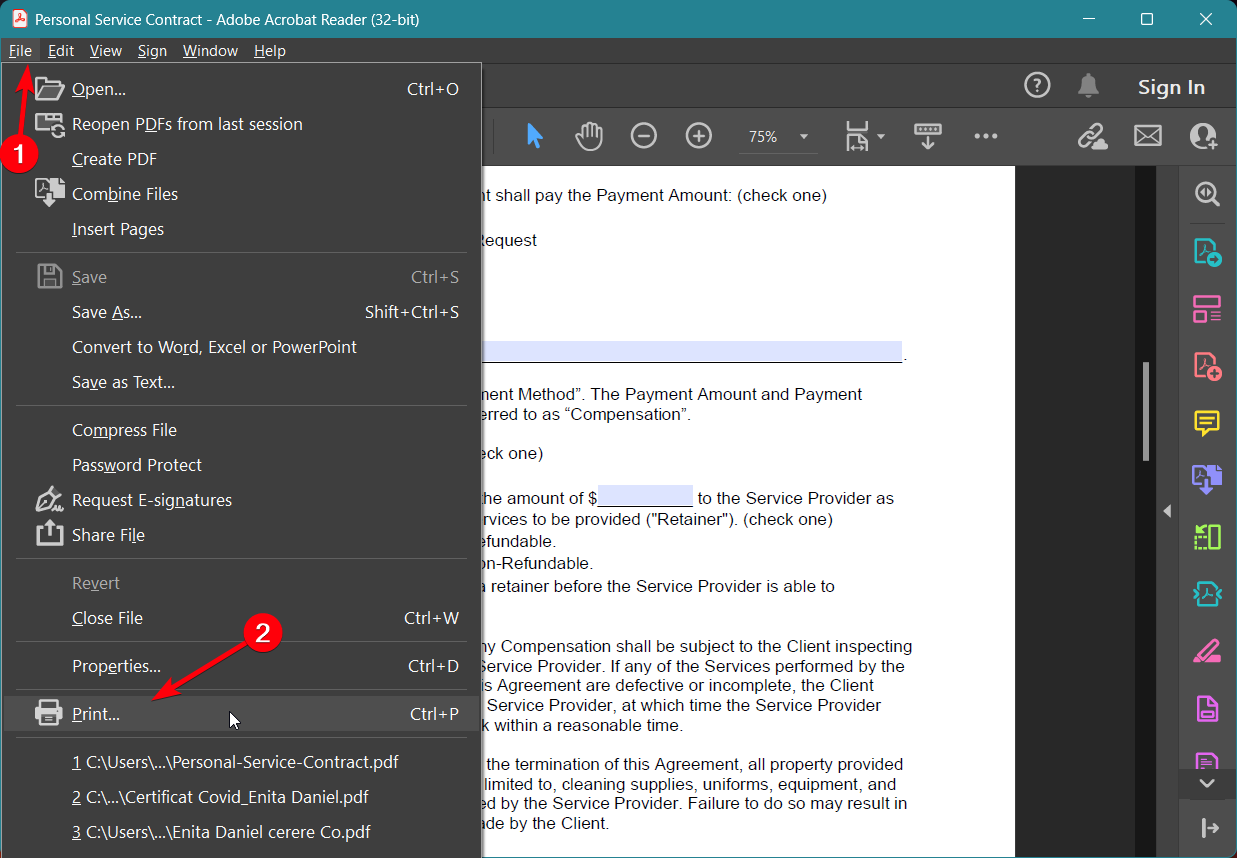Open the Sign menu
This screenshot has height=858, width=1237.
[152, 50]
